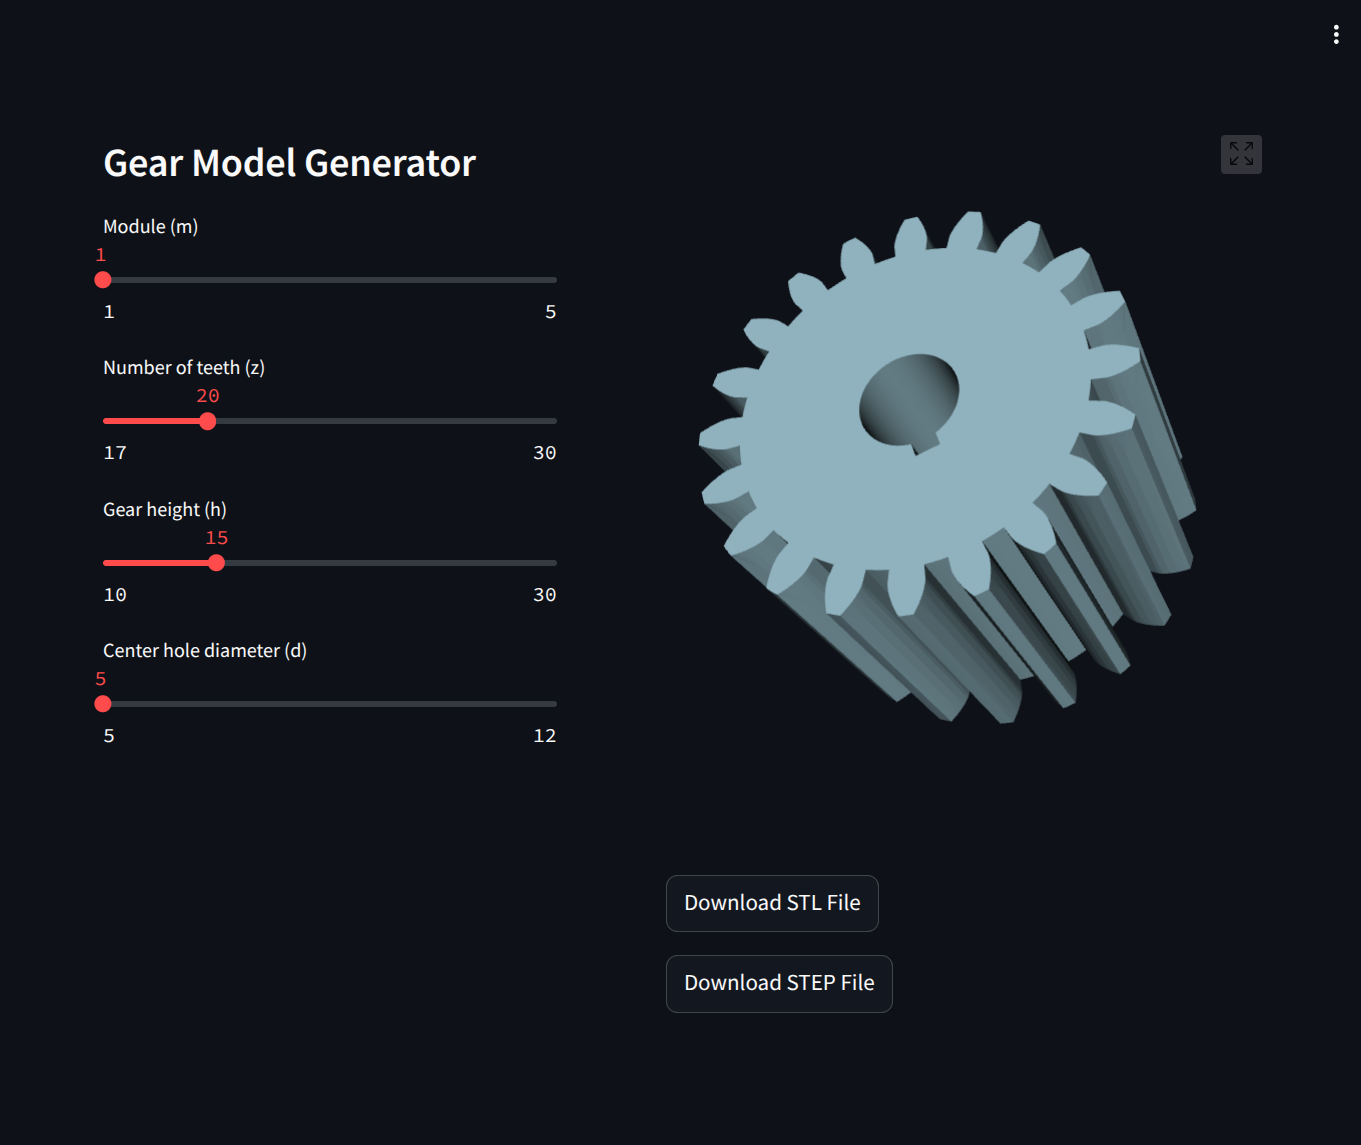Click the Gear height (h) label
This screenshot has height=1145, width=1361.
[165, 510]
